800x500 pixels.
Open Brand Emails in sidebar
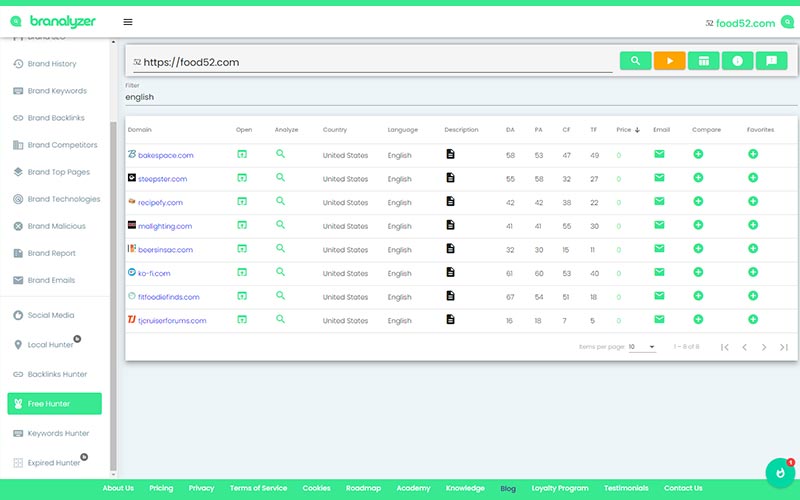pyautogui.click(x=51, y=280)
